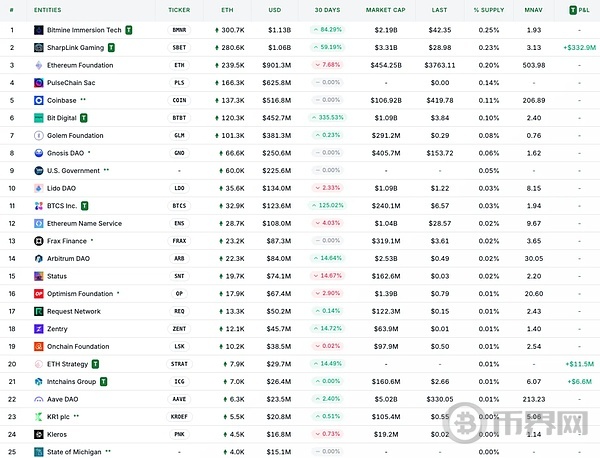Sort table by MARKET CAP column header
Image resolution: width=600 pixels, height=458 pixels.
tap(385, 10)
